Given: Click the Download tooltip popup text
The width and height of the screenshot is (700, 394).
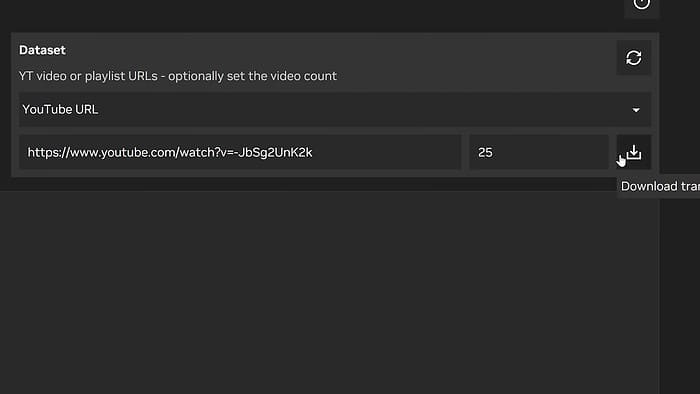Looking at the screenshot, I should pos(660,187).
